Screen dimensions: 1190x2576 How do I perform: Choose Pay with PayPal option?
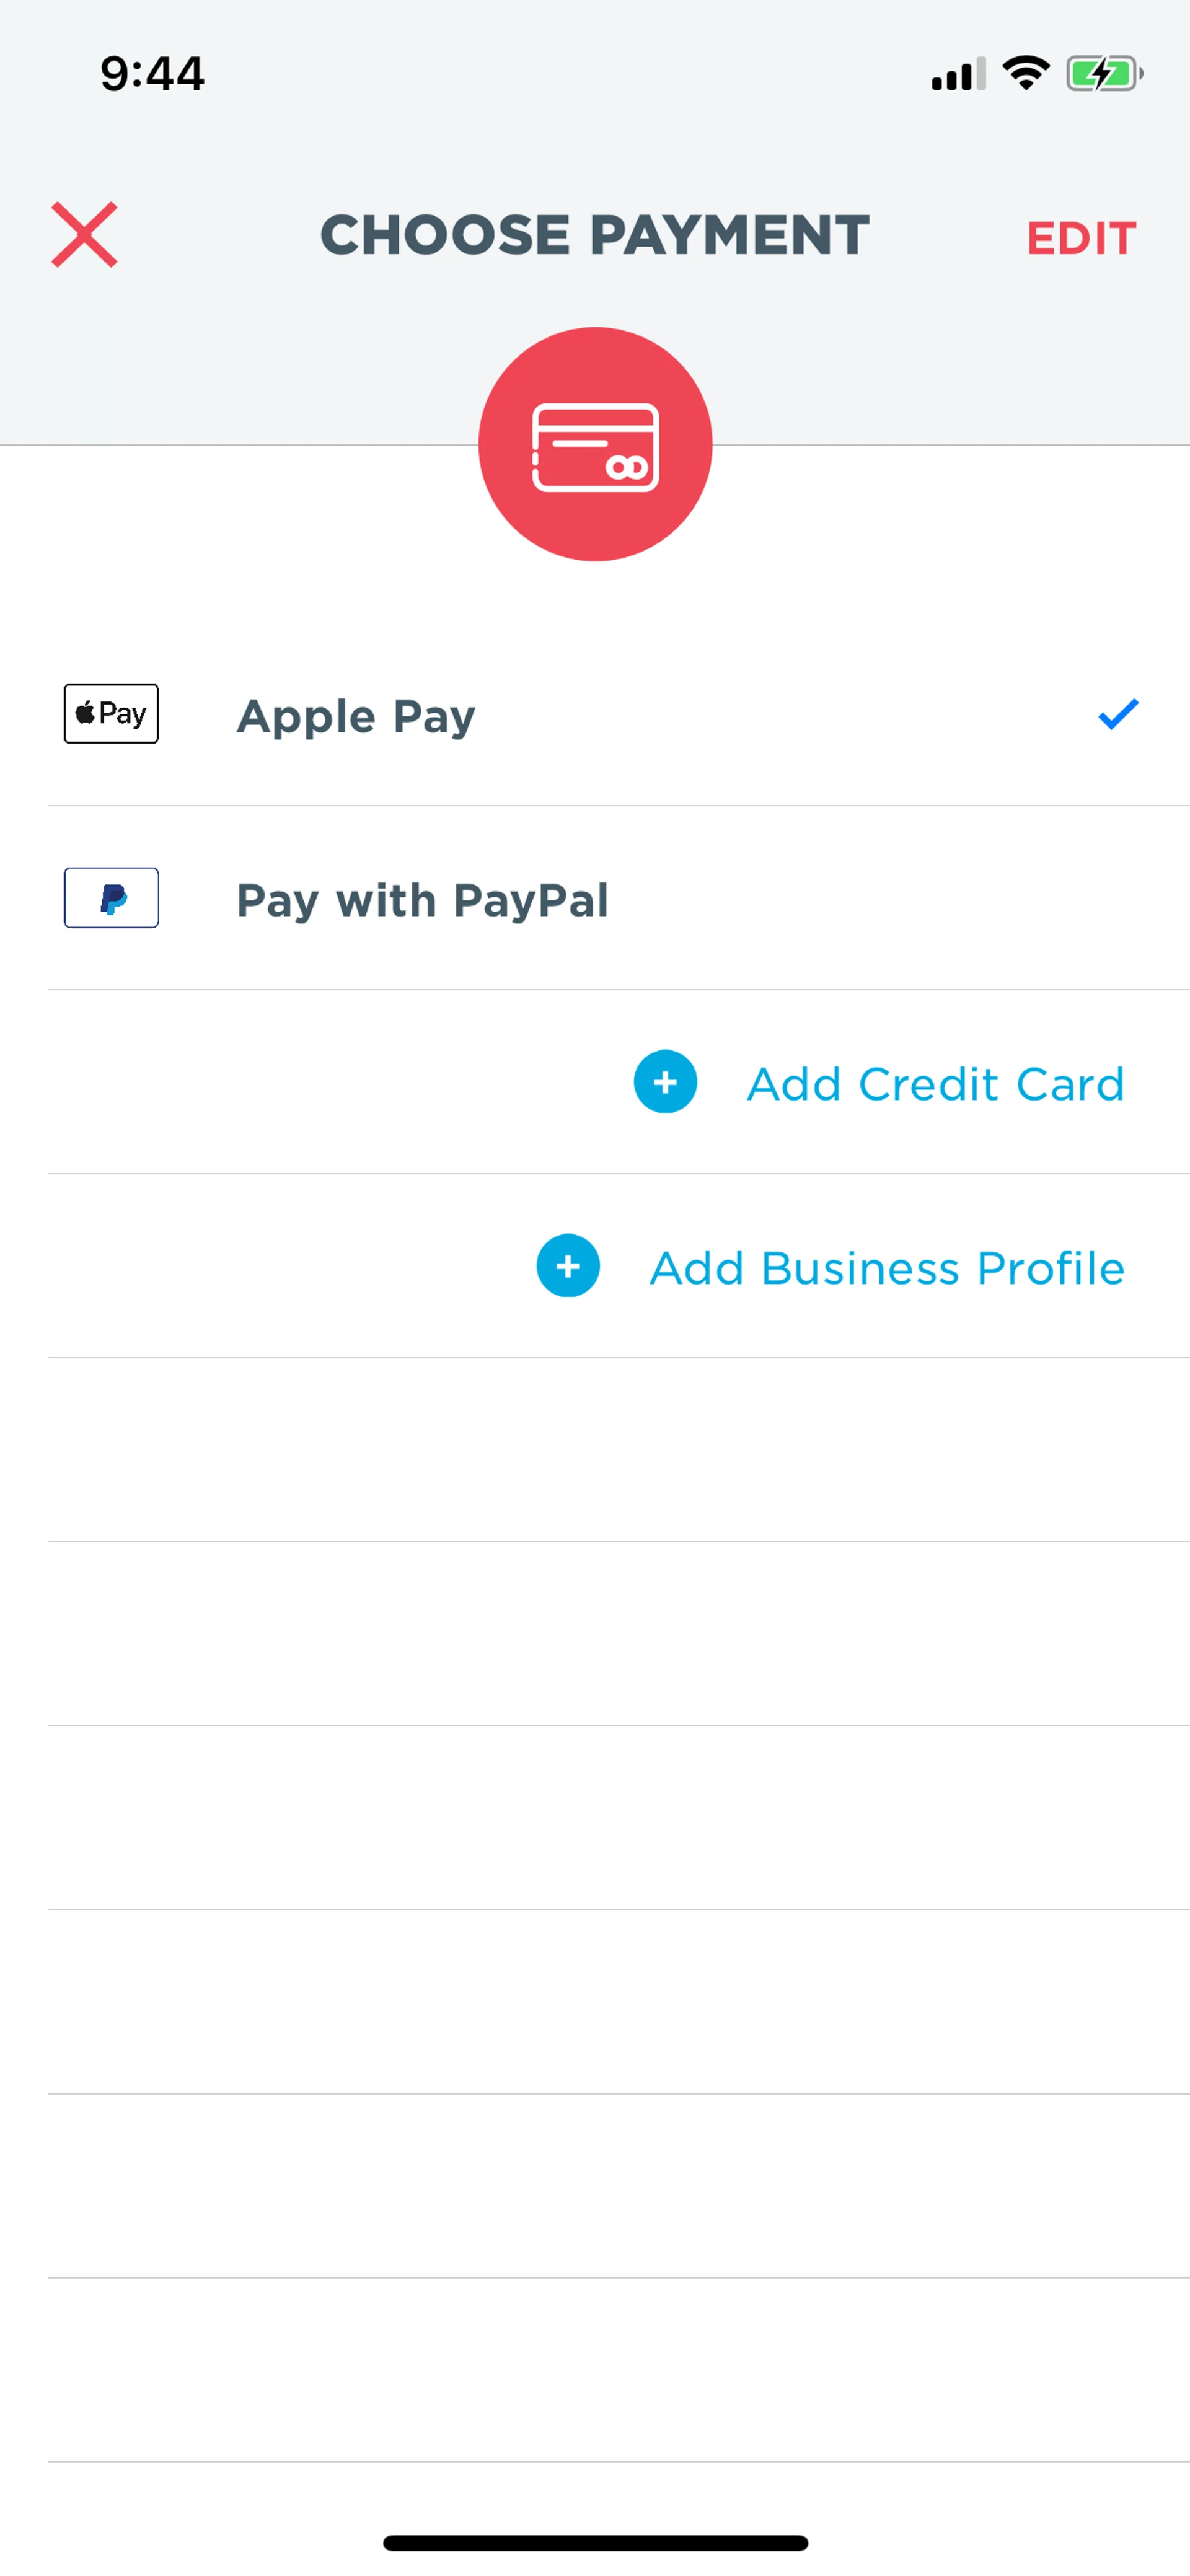coord(422,900)
